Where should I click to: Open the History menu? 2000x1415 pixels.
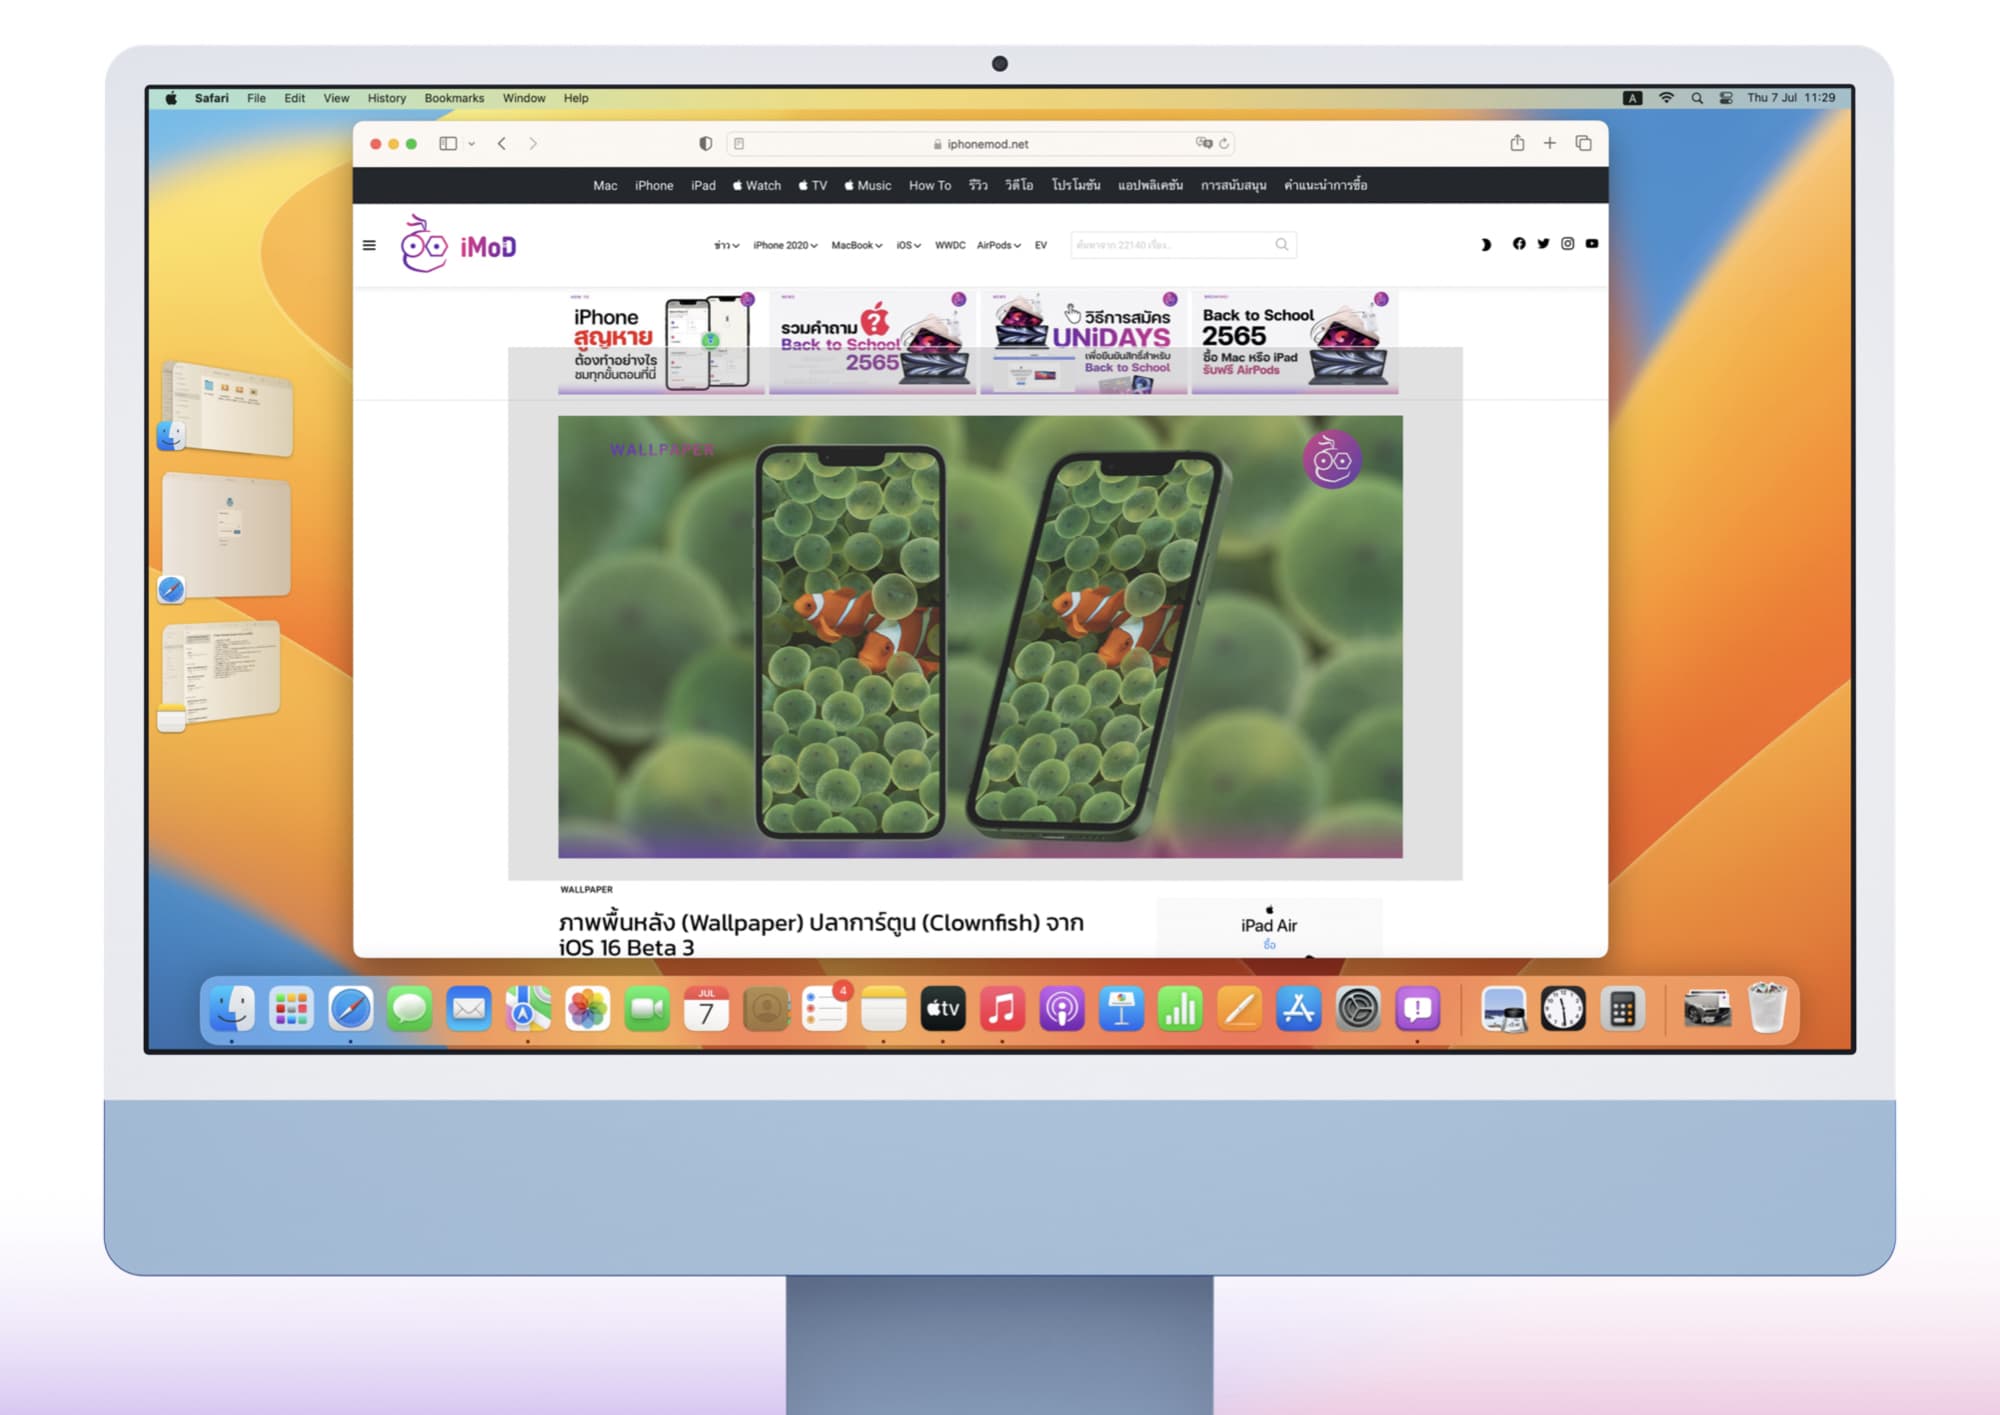[x=386, y=98]
